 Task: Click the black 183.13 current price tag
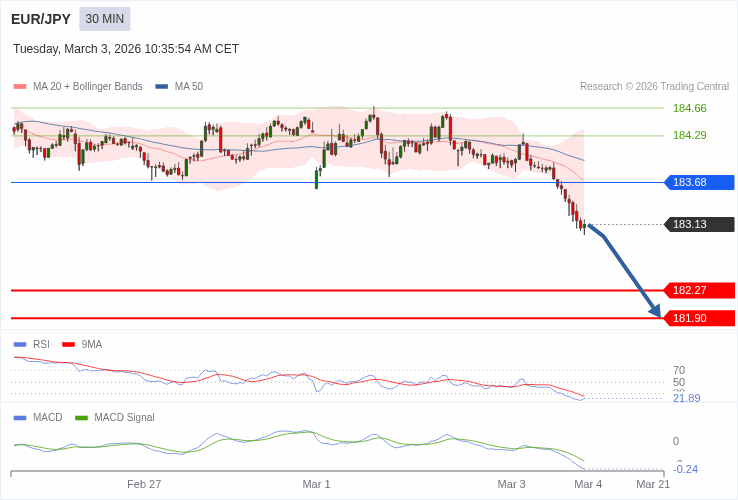699,225
